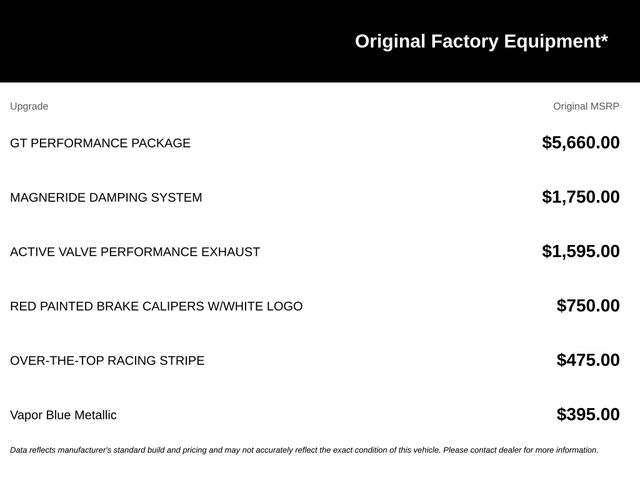Click the $750.00 price value

coord(588,306)
